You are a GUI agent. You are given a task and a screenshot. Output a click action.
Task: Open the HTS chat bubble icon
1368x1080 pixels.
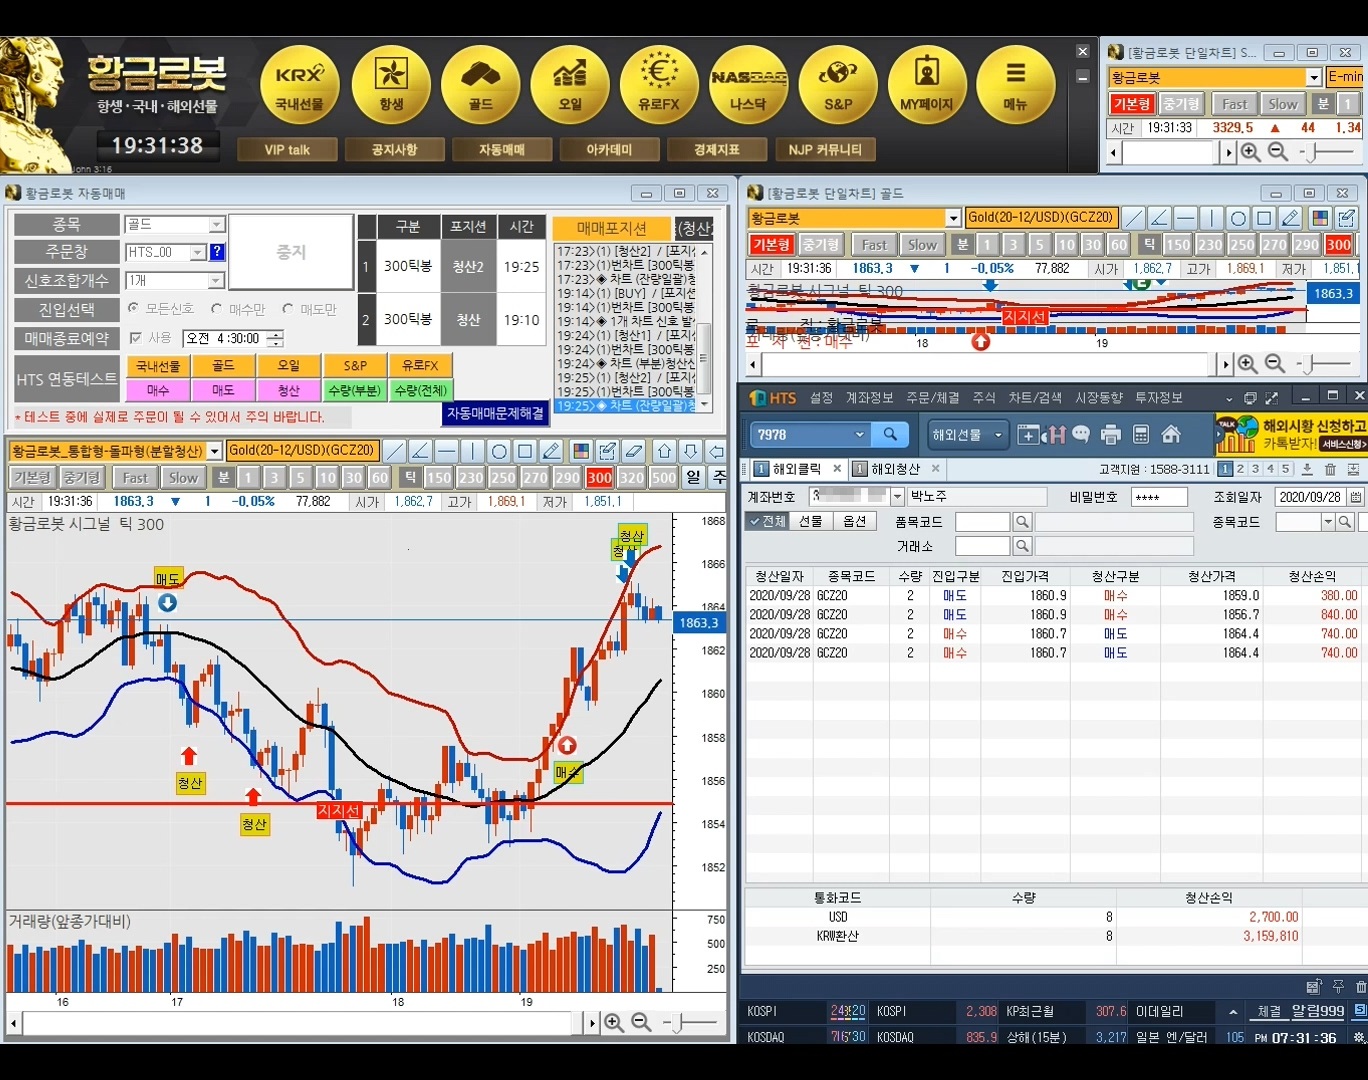click(x=1081, y=434)
